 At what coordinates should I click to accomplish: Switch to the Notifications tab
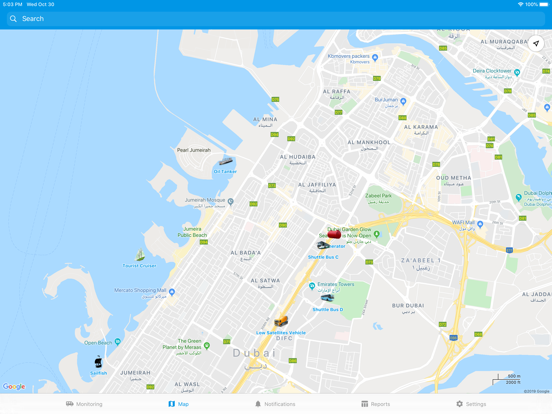(x=275, y=404)
